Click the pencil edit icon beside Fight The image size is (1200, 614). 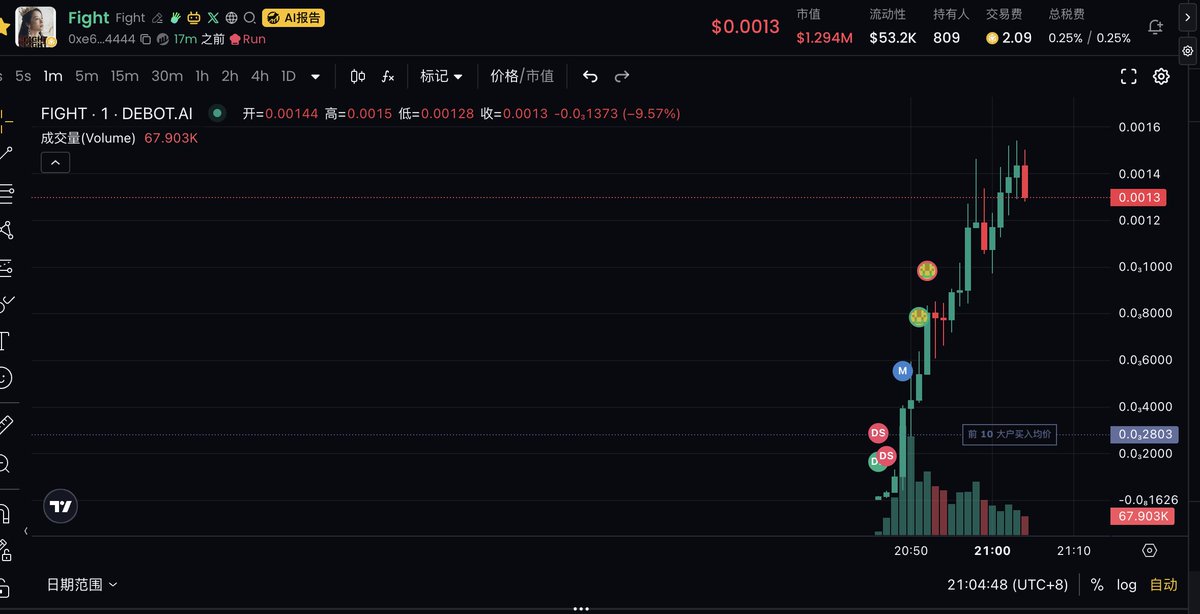coord(157,18)
